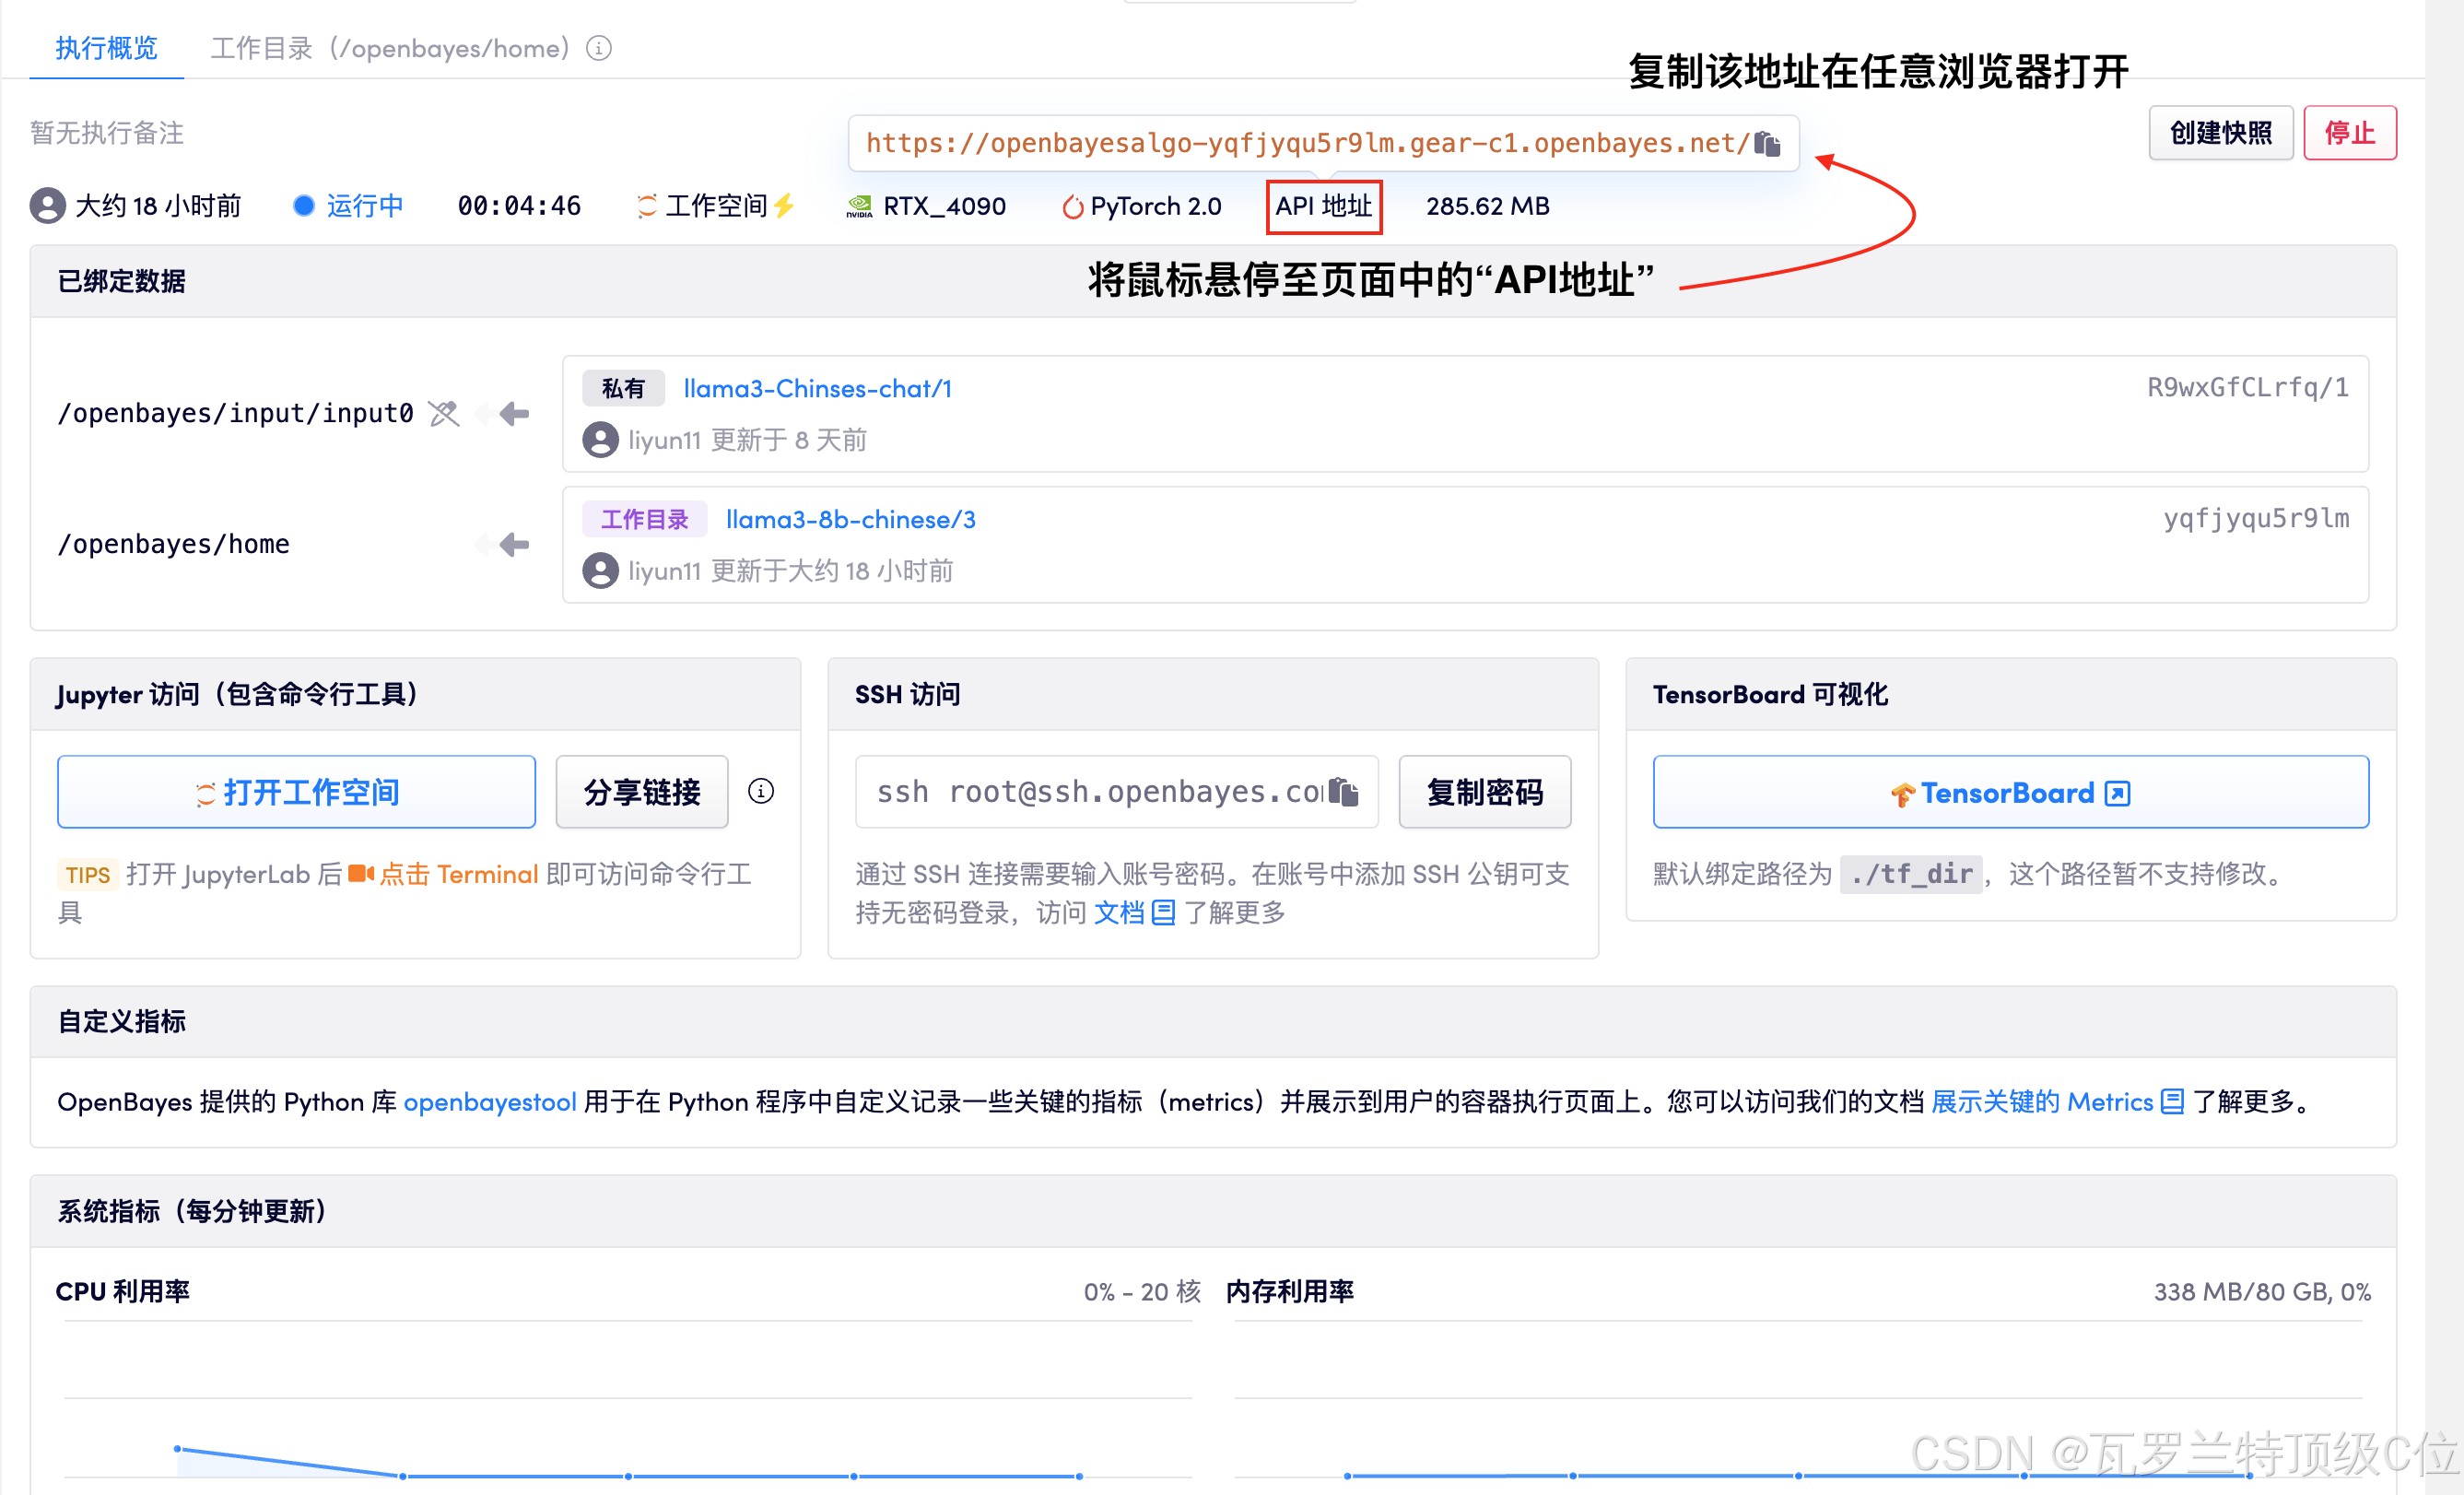Click the PyTorch 2.0 icon label
2464x1495 pixels.
[1141, 206]
